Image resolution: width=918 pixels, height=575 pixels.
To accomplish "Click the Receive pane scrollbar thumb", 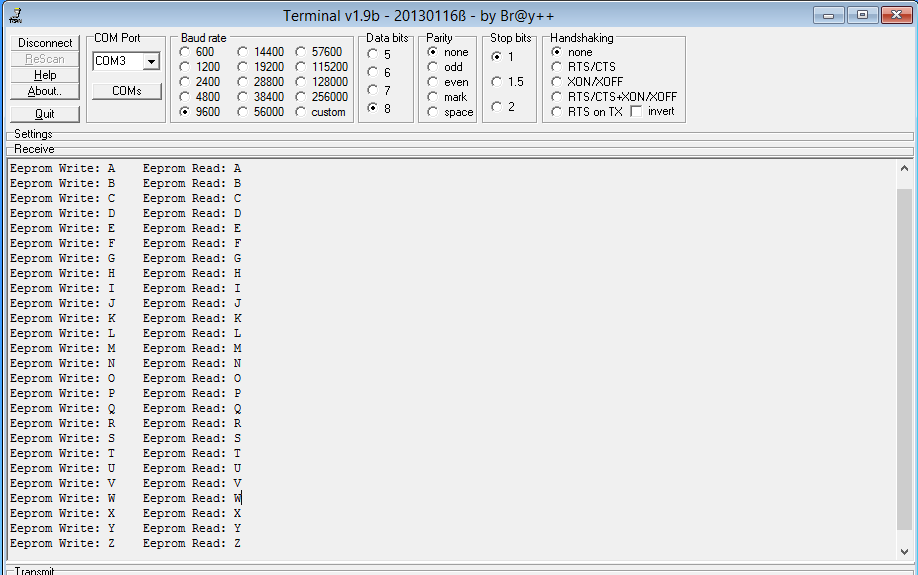I will tap(905, 360).
